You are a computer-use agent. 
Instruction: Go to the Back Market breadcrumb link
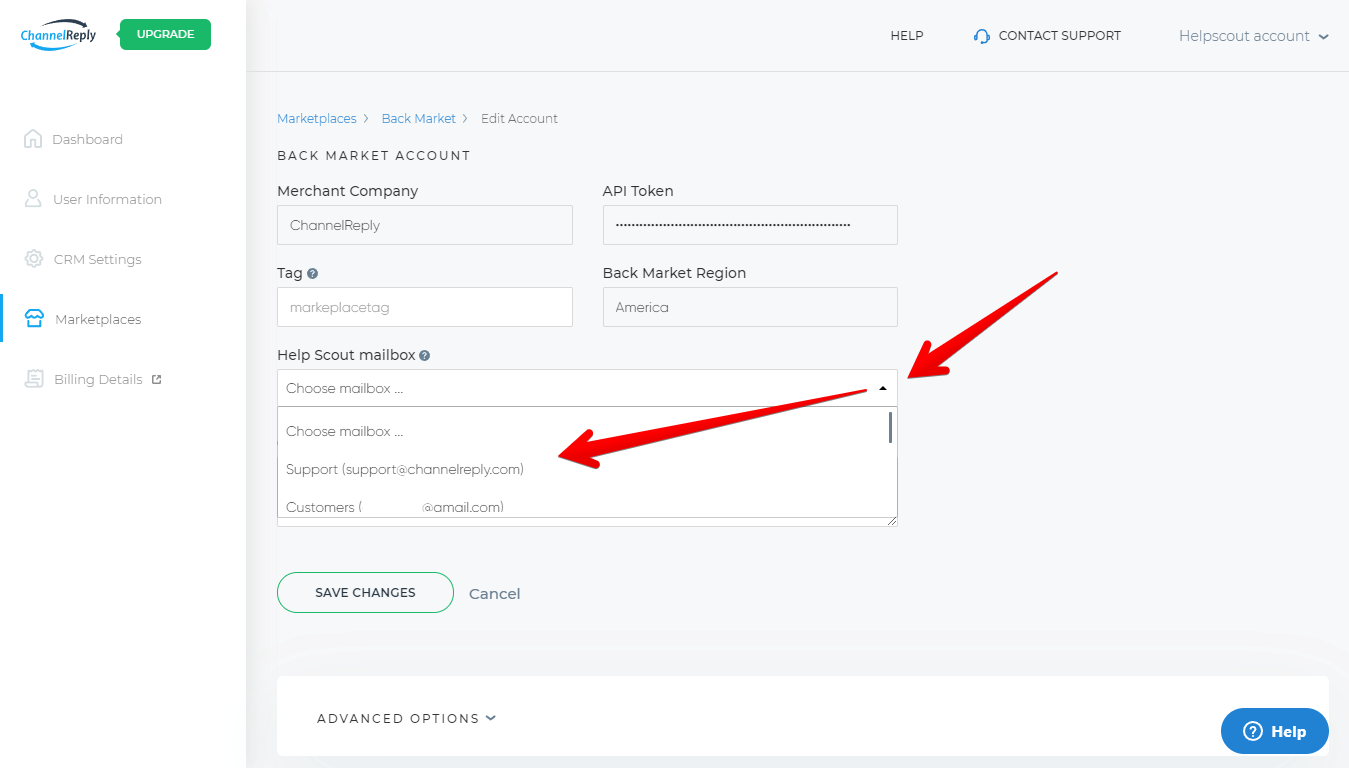tap(418, 118)
